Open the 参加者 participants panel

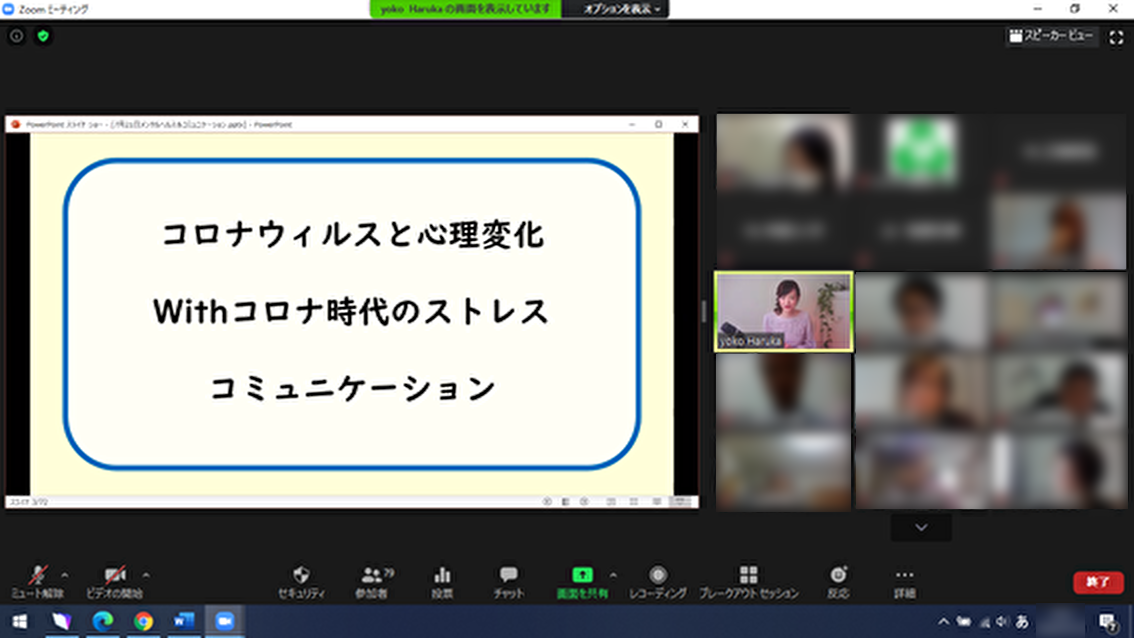point(372,581)
